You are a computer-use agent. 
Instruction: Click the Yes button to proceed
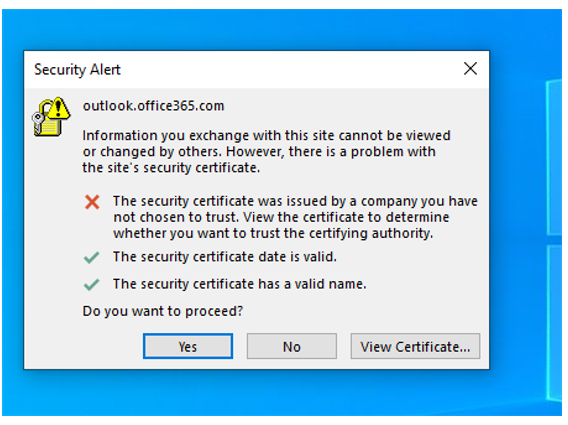[x=188, y=346]
